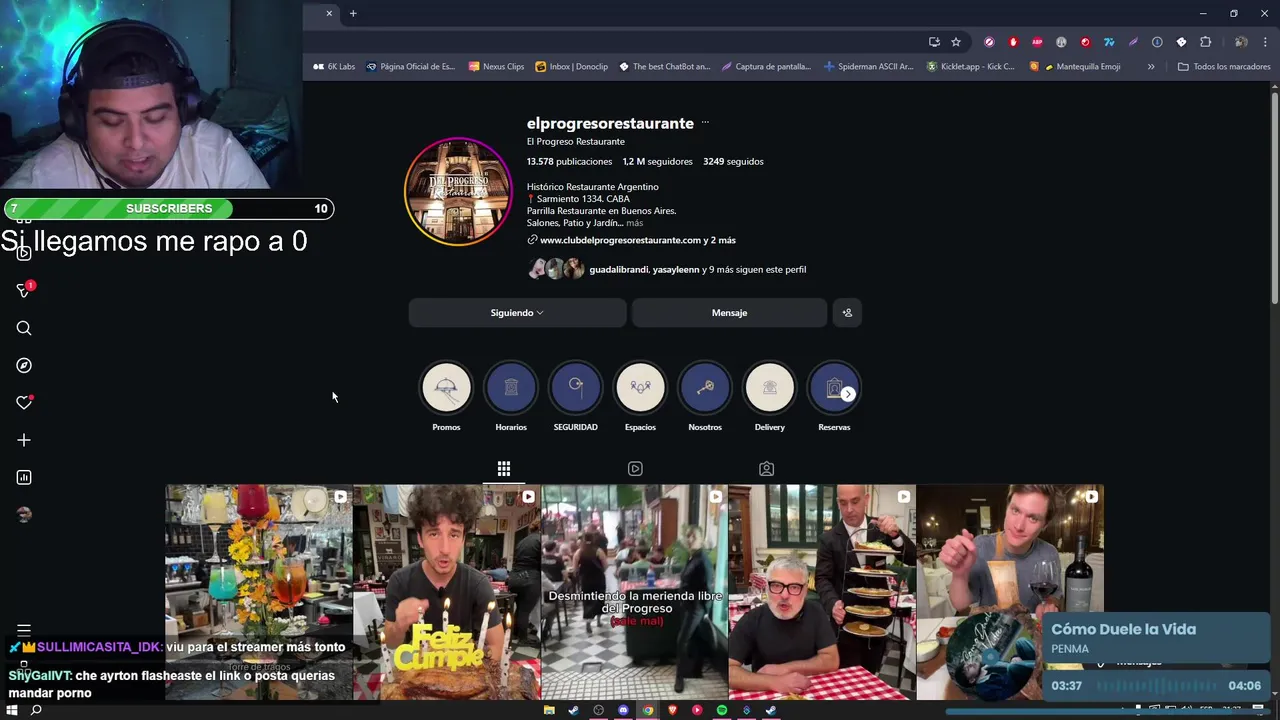Open the Spiderman ASCII Art bookmark

coord(869,67)
